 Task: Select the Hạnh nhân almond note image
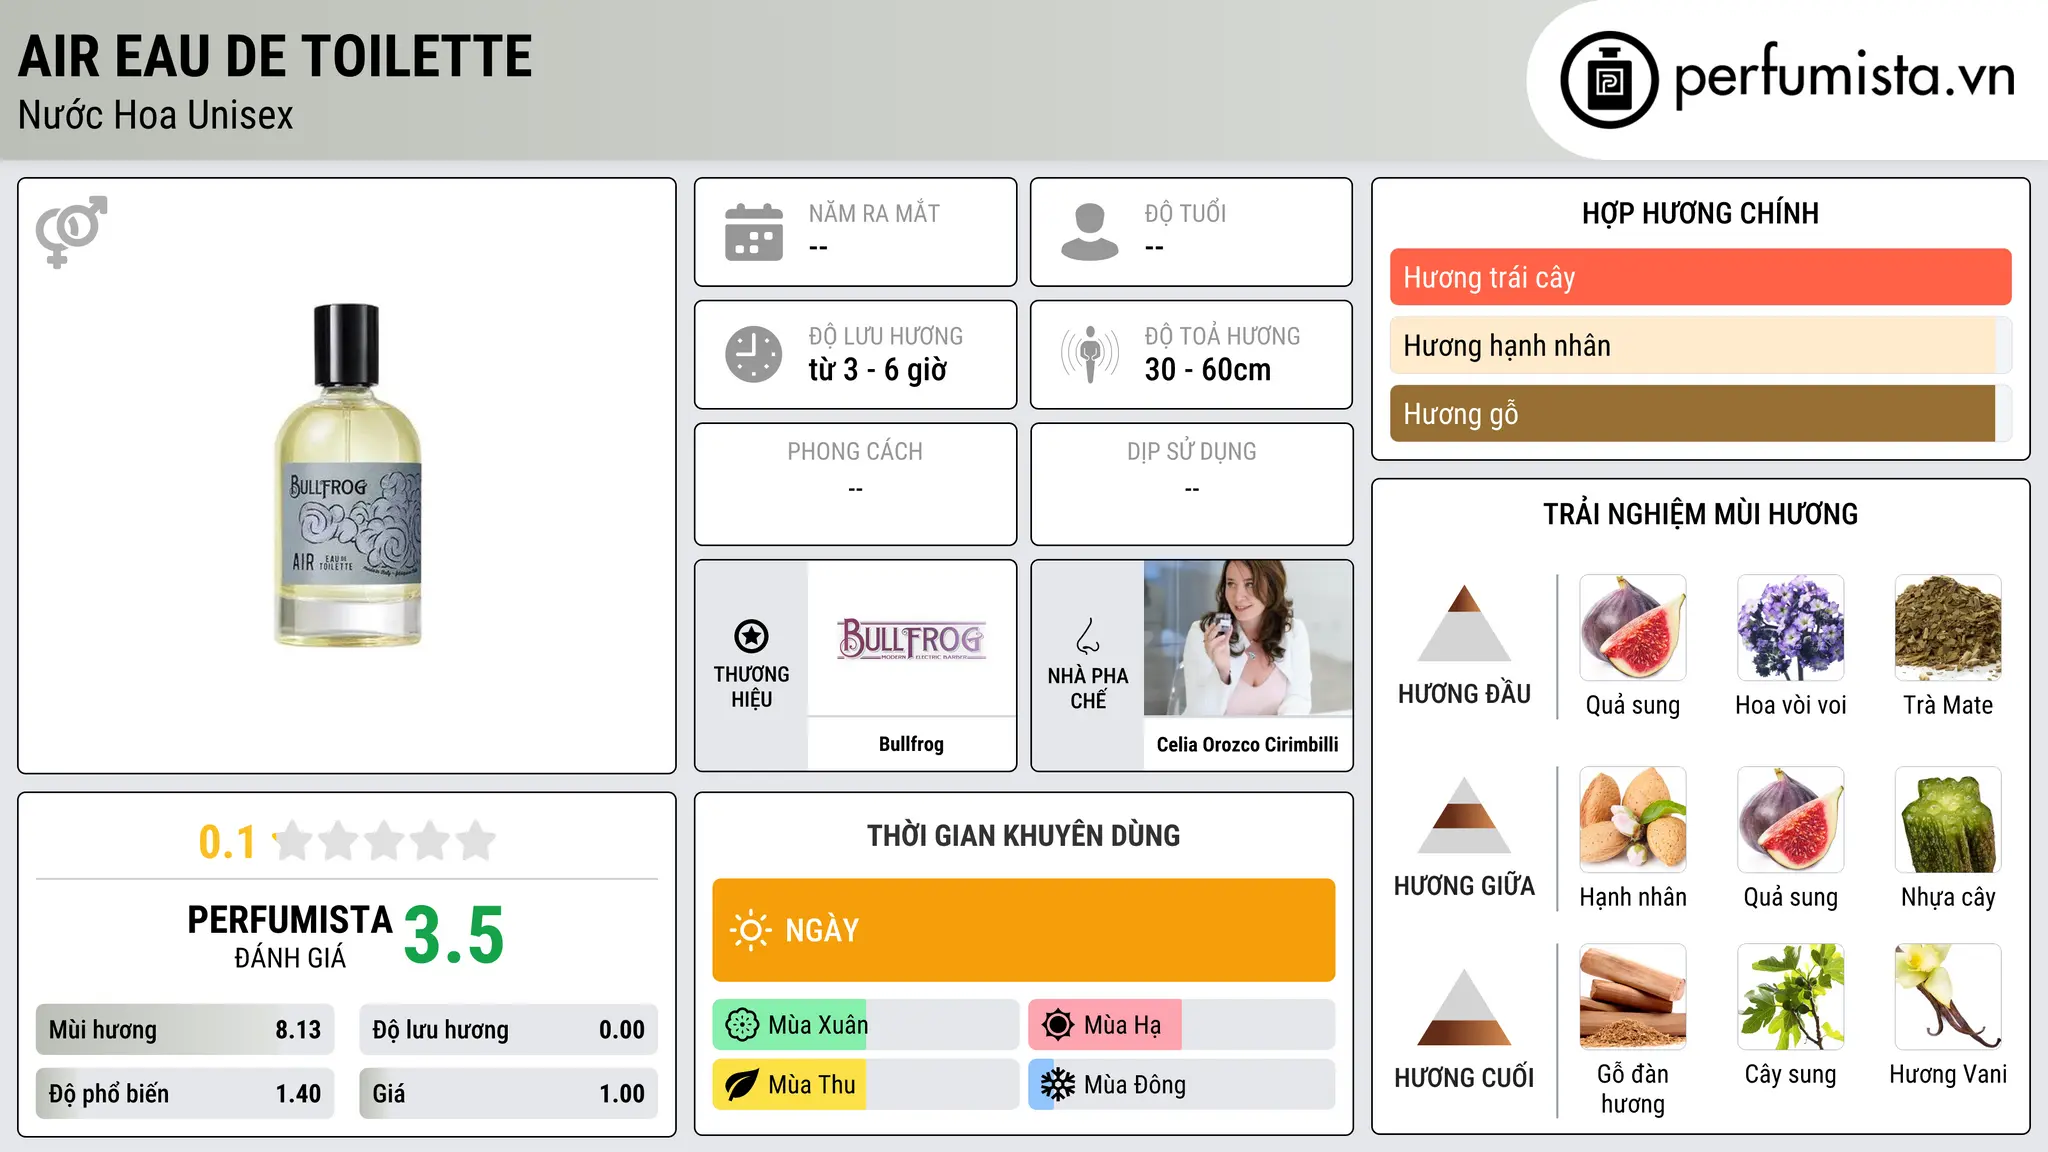point(1633,820)
